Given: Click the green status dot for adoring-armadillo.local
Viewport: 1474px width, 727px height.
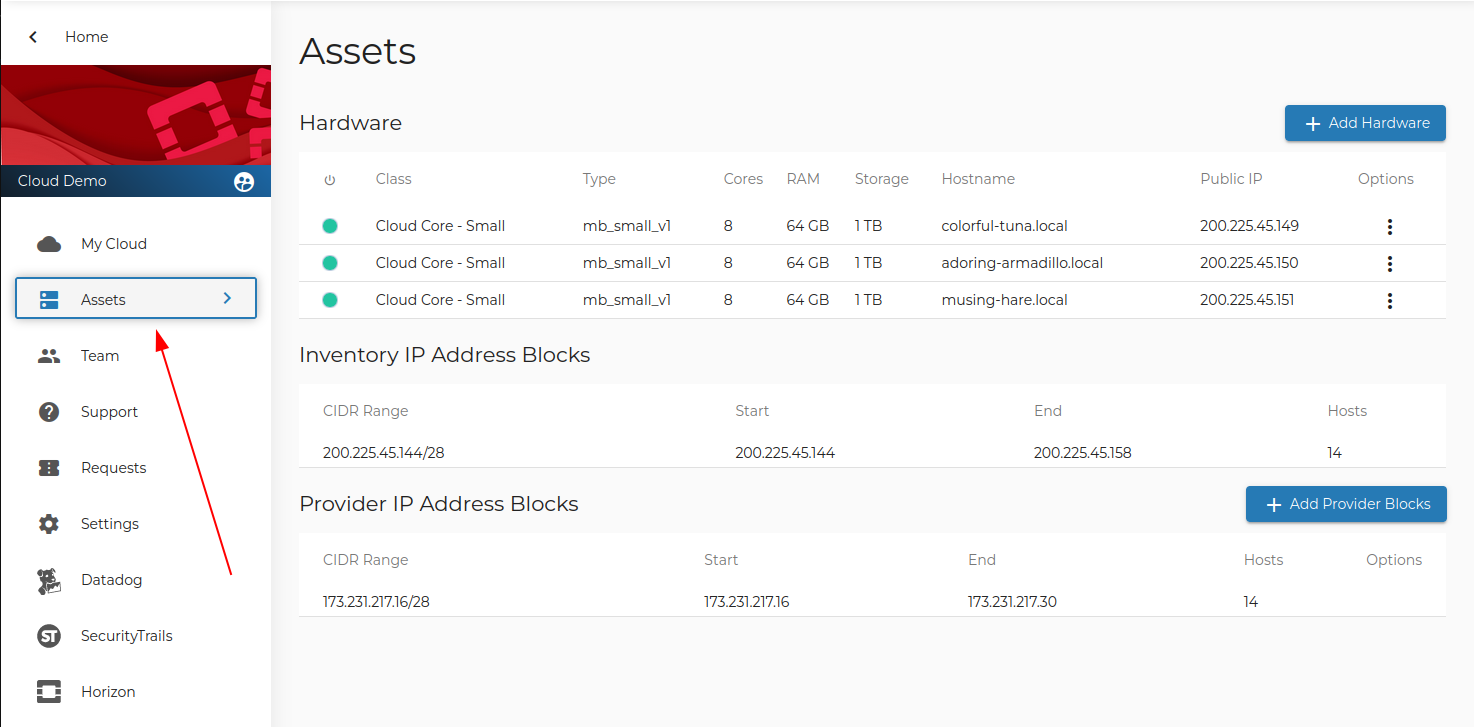Looking at the screenshot, I should click(x=330, y=263).
